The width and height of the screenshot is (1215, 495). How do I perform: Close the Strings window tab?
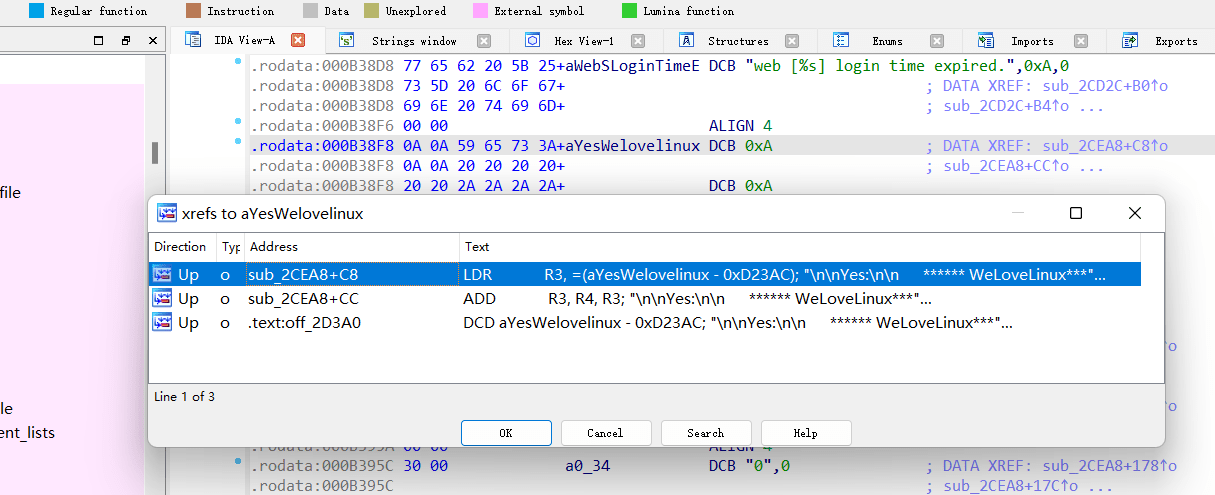pos(484,41)
